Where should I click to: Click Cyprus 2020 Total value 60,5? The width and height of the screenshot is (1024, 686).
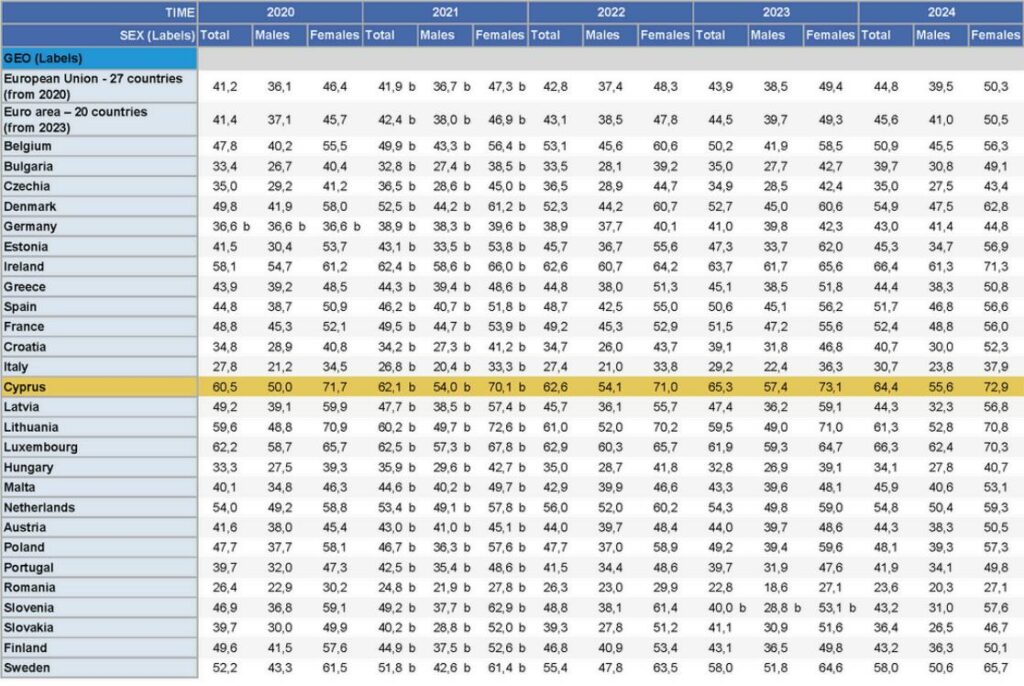(x=225, y=387)
